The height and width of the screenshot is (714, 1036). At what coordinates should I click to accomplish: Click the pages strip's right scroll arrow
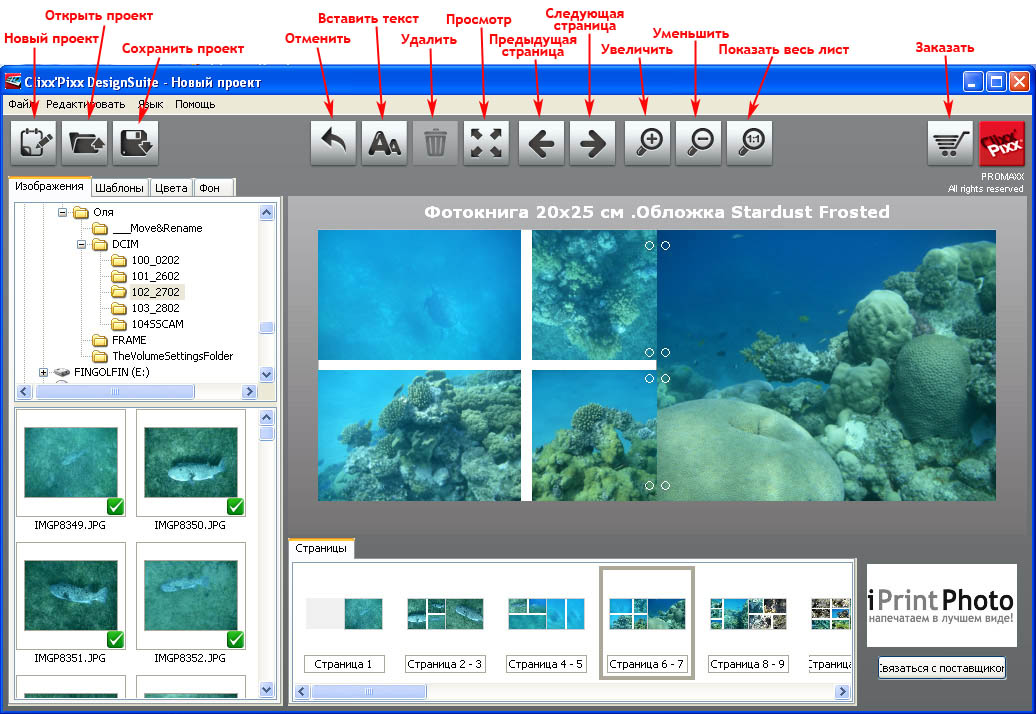(x=842, y=692)
